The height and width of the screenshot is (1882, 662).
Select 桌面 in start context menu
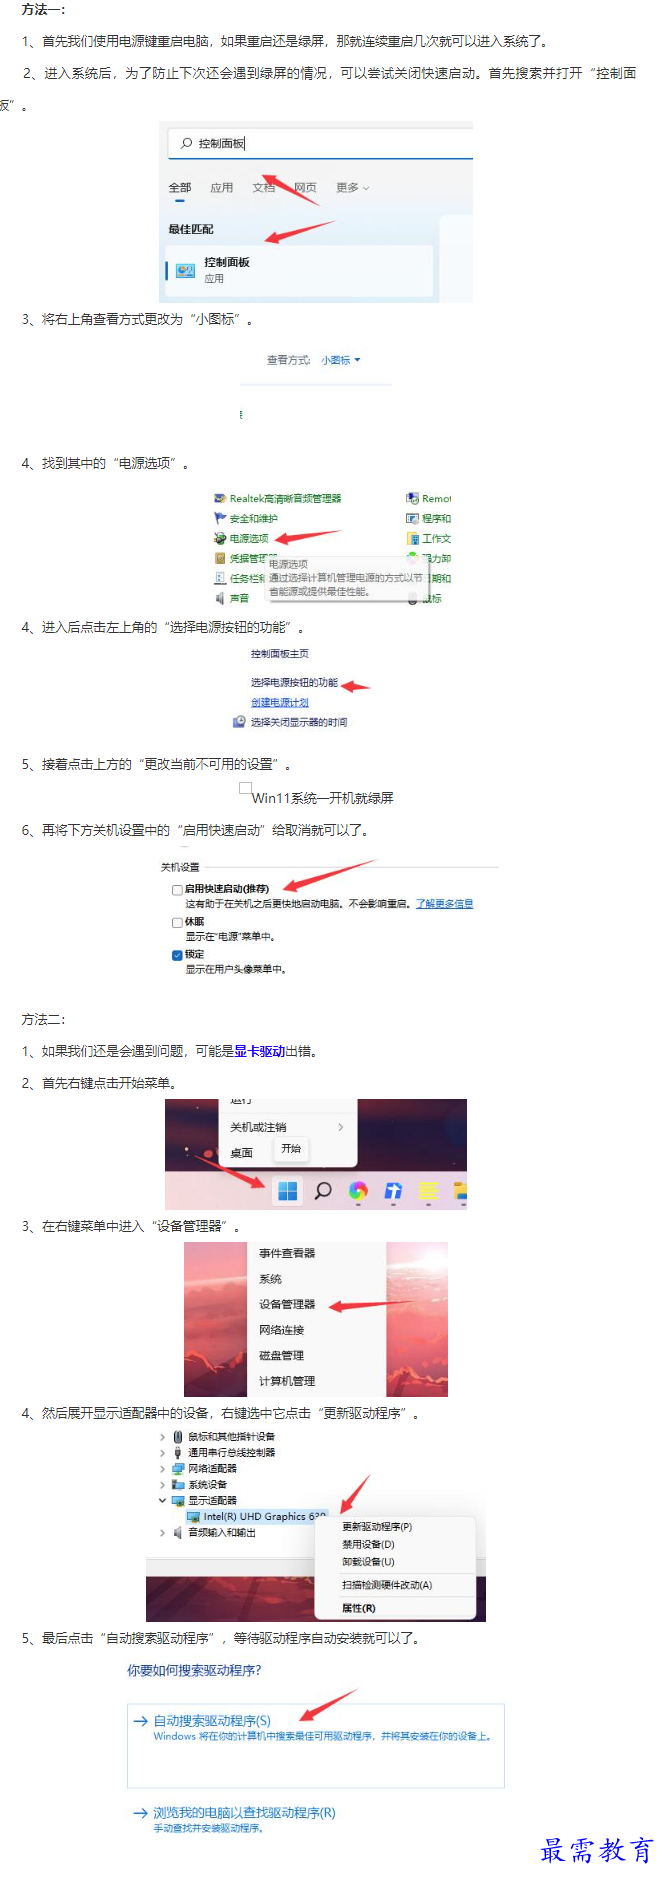pyautogui.click(x=242, y=1153)
